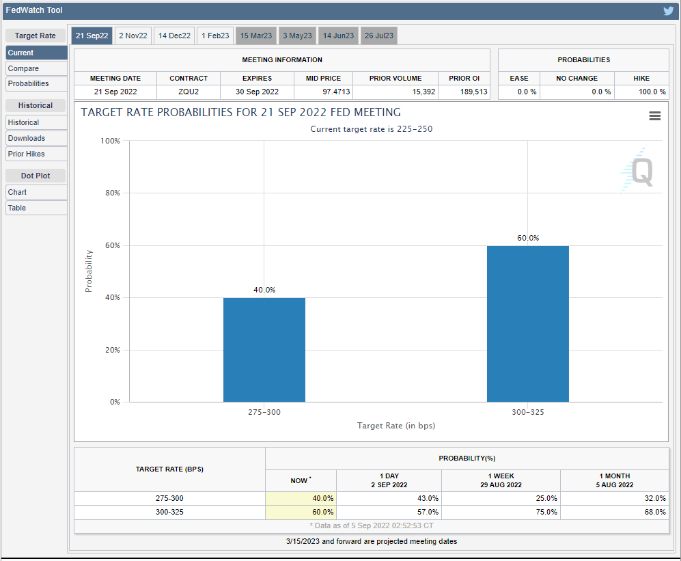Image resolution: width=681 pixels, height=561 pixels.
Task: Click the 1 MONTH 5 AUG 2022 header
Action: 615,480
